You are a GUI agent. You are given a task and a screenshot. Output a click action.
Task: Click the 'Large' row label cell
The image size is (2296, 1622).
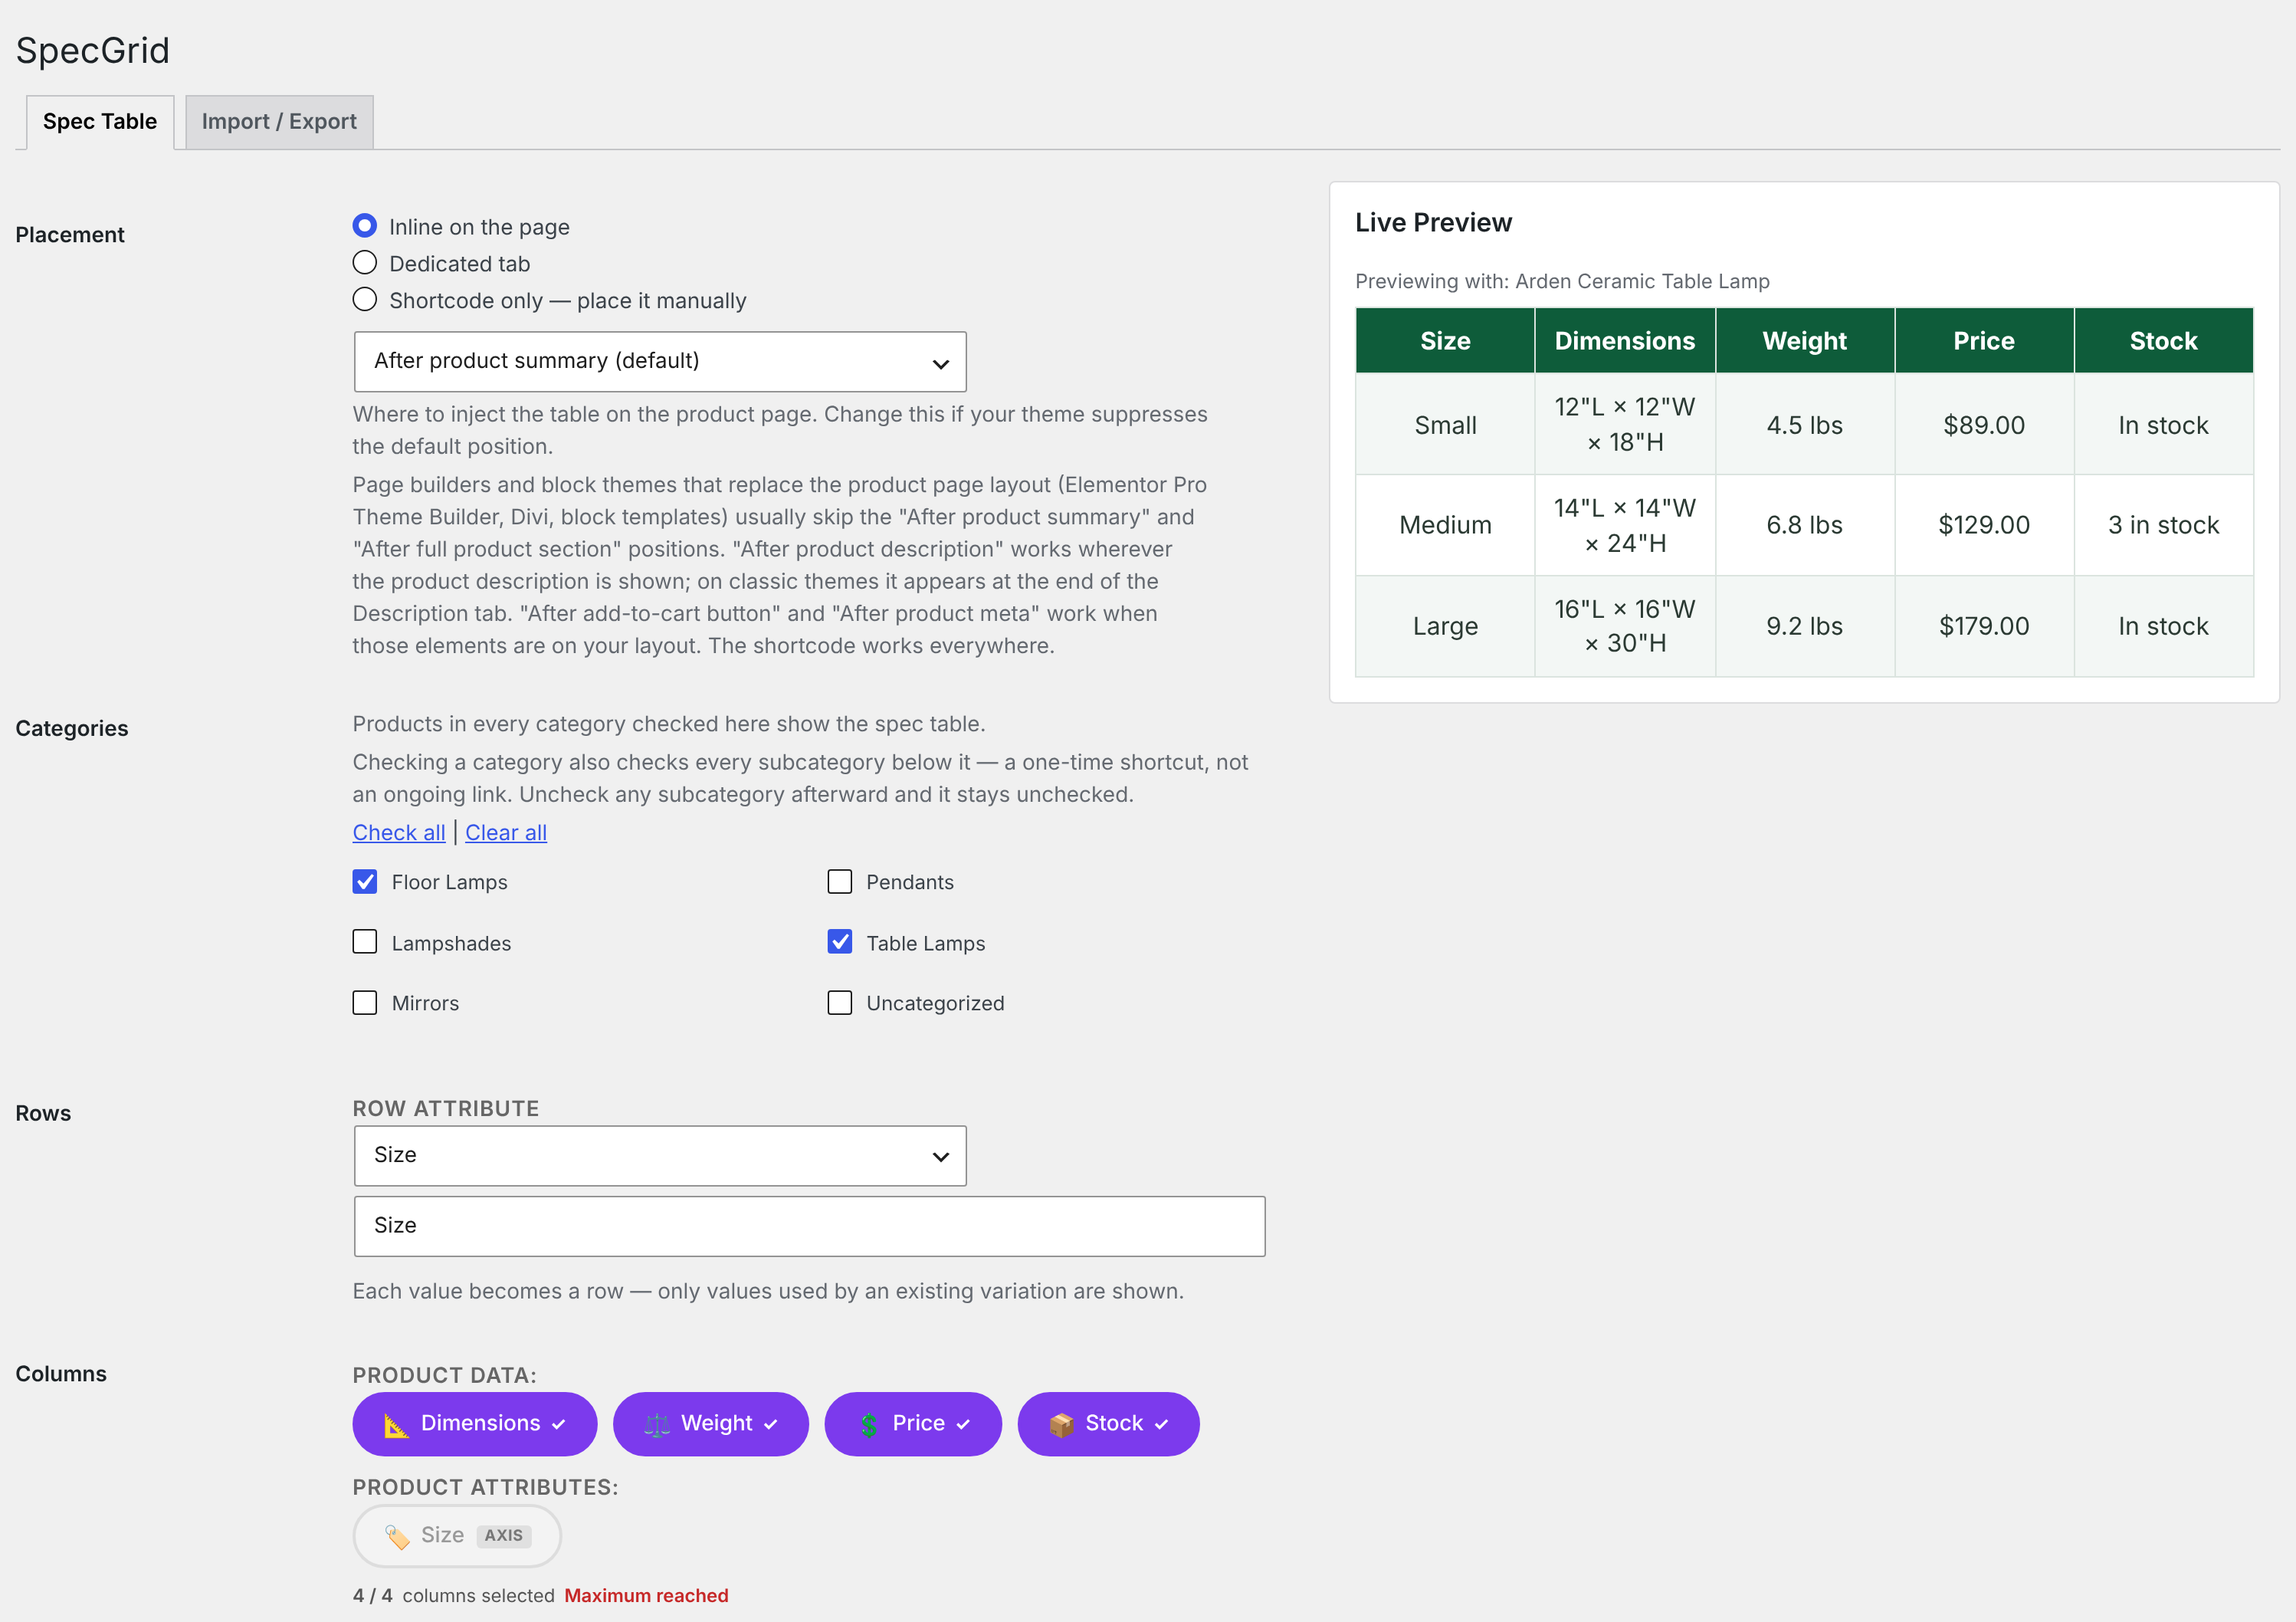[x=1445, y=626]
